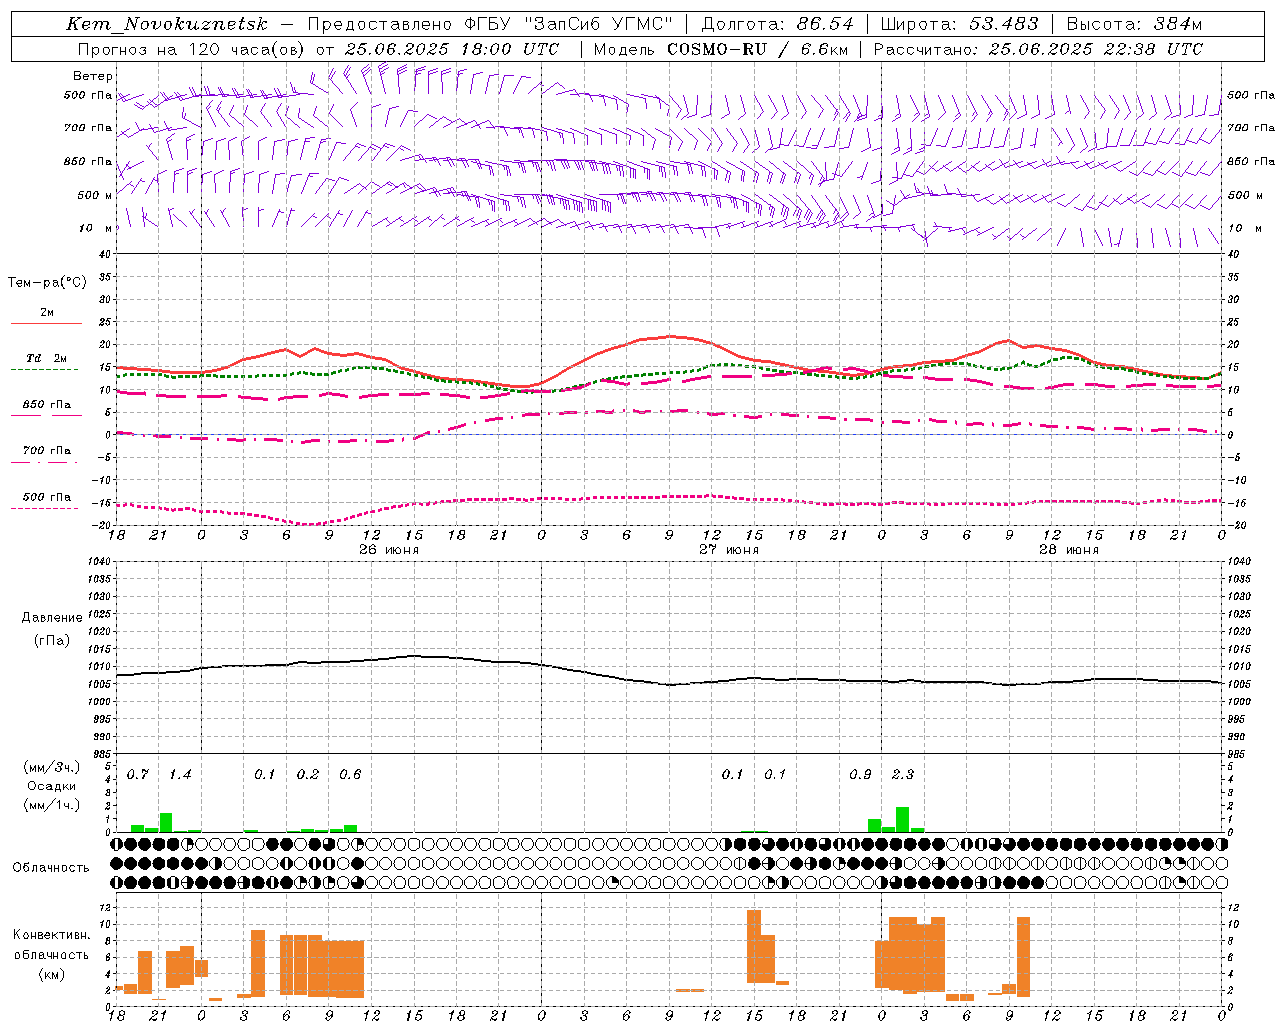The image size is (1280, 1024).
Task: Select the Осадки precipitation label
Action: (x=51, y=786)
